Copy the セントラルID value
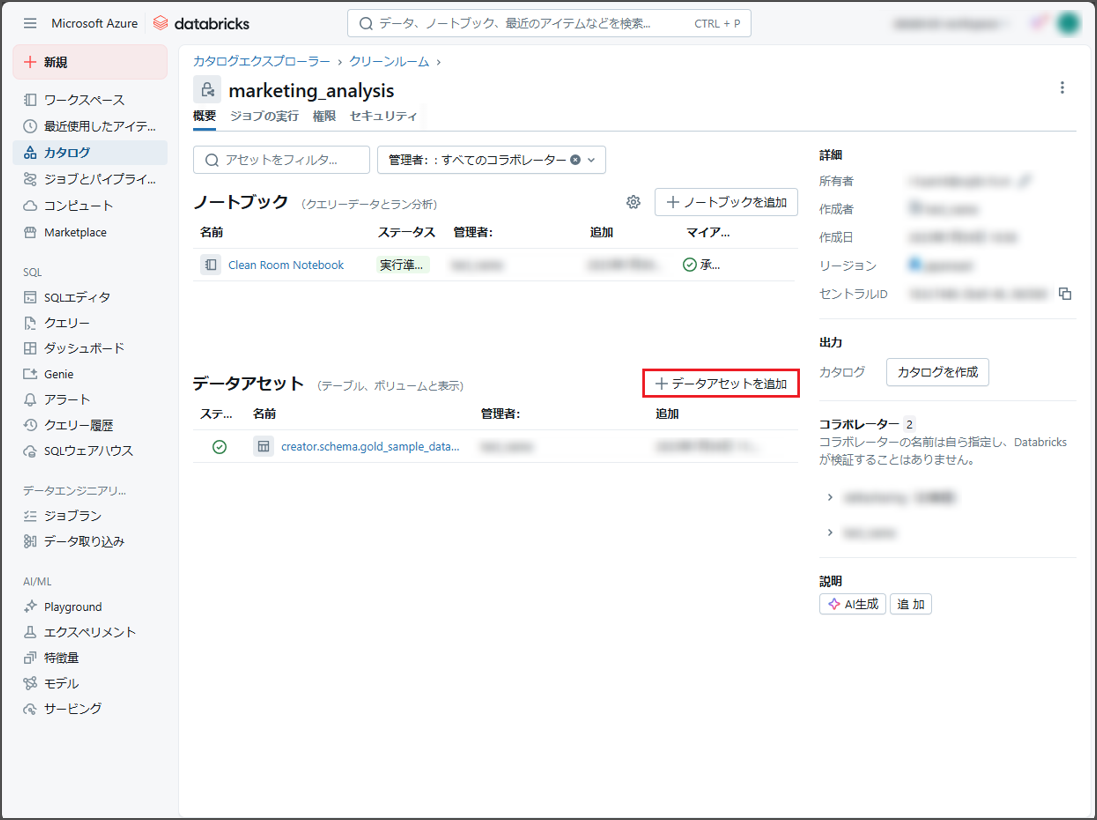The width and height of the screenshot is (1097, 820). click(x=1065, y=293)
